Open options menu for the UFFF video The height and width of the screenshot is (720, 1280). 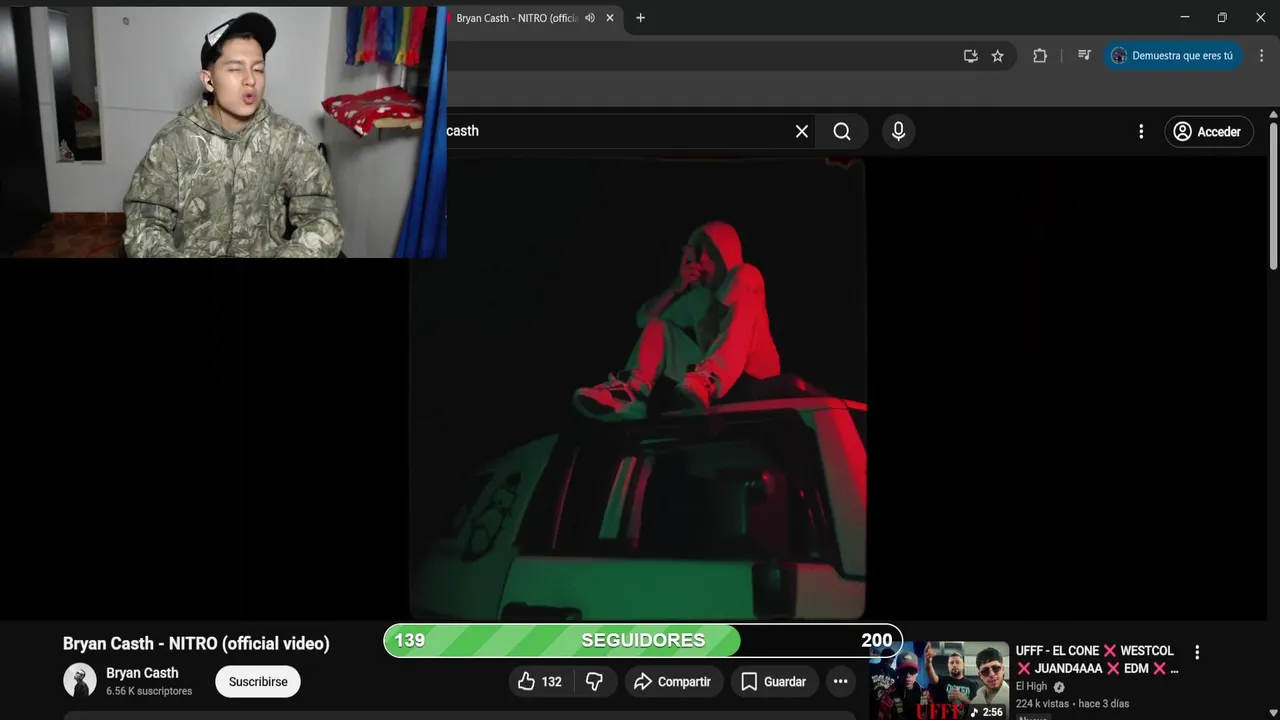(1197, 652)
